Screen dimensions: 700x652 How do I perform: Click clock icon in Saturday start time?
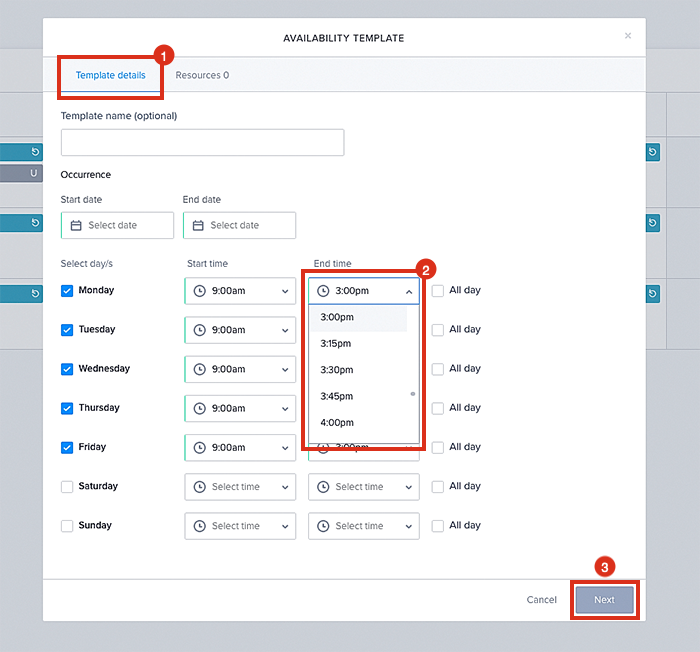(x=200, y=487)
